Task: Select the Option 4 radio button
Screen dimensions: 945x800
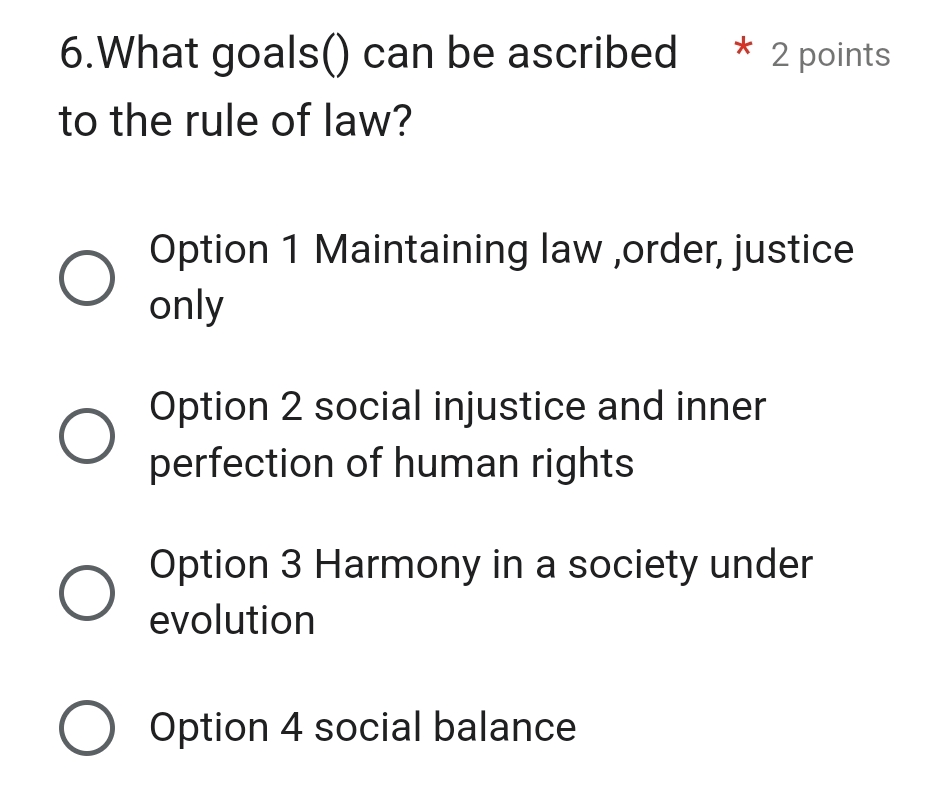Action: [x=88, y=727]
